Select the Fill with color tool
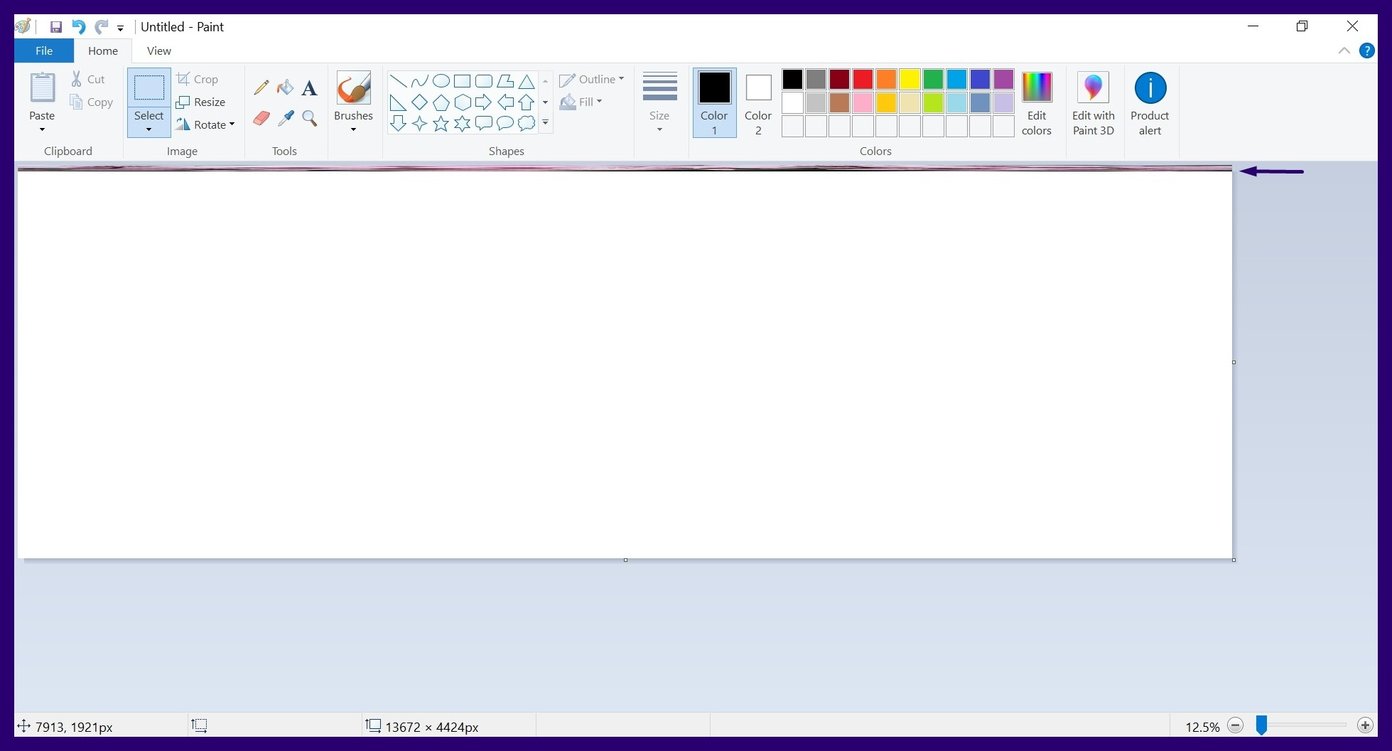 (x=285, y=87)
